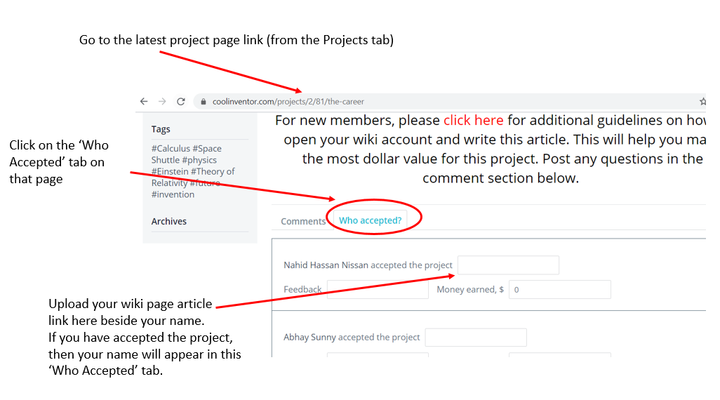Bookmark page with the star icon

click(x=702, y=101)
